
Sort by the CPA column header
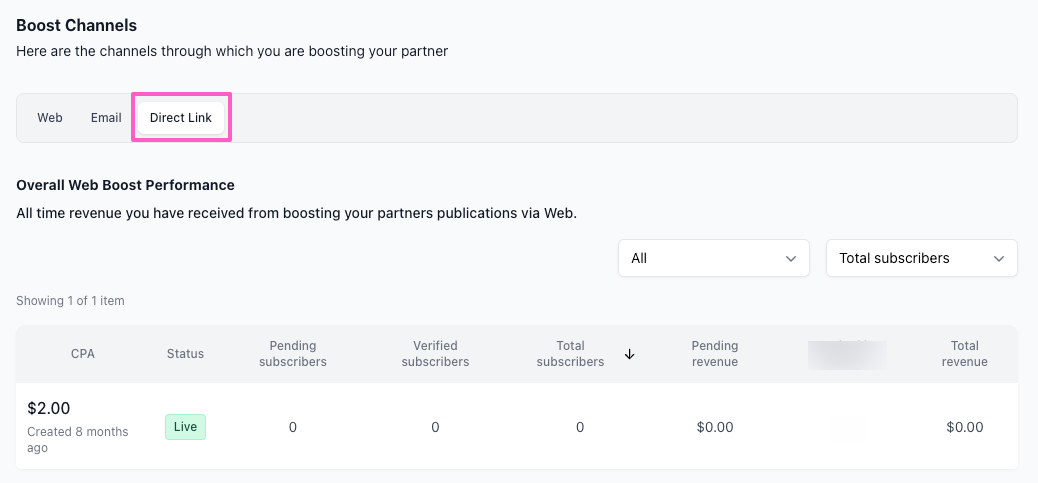[x=83, y=354]
